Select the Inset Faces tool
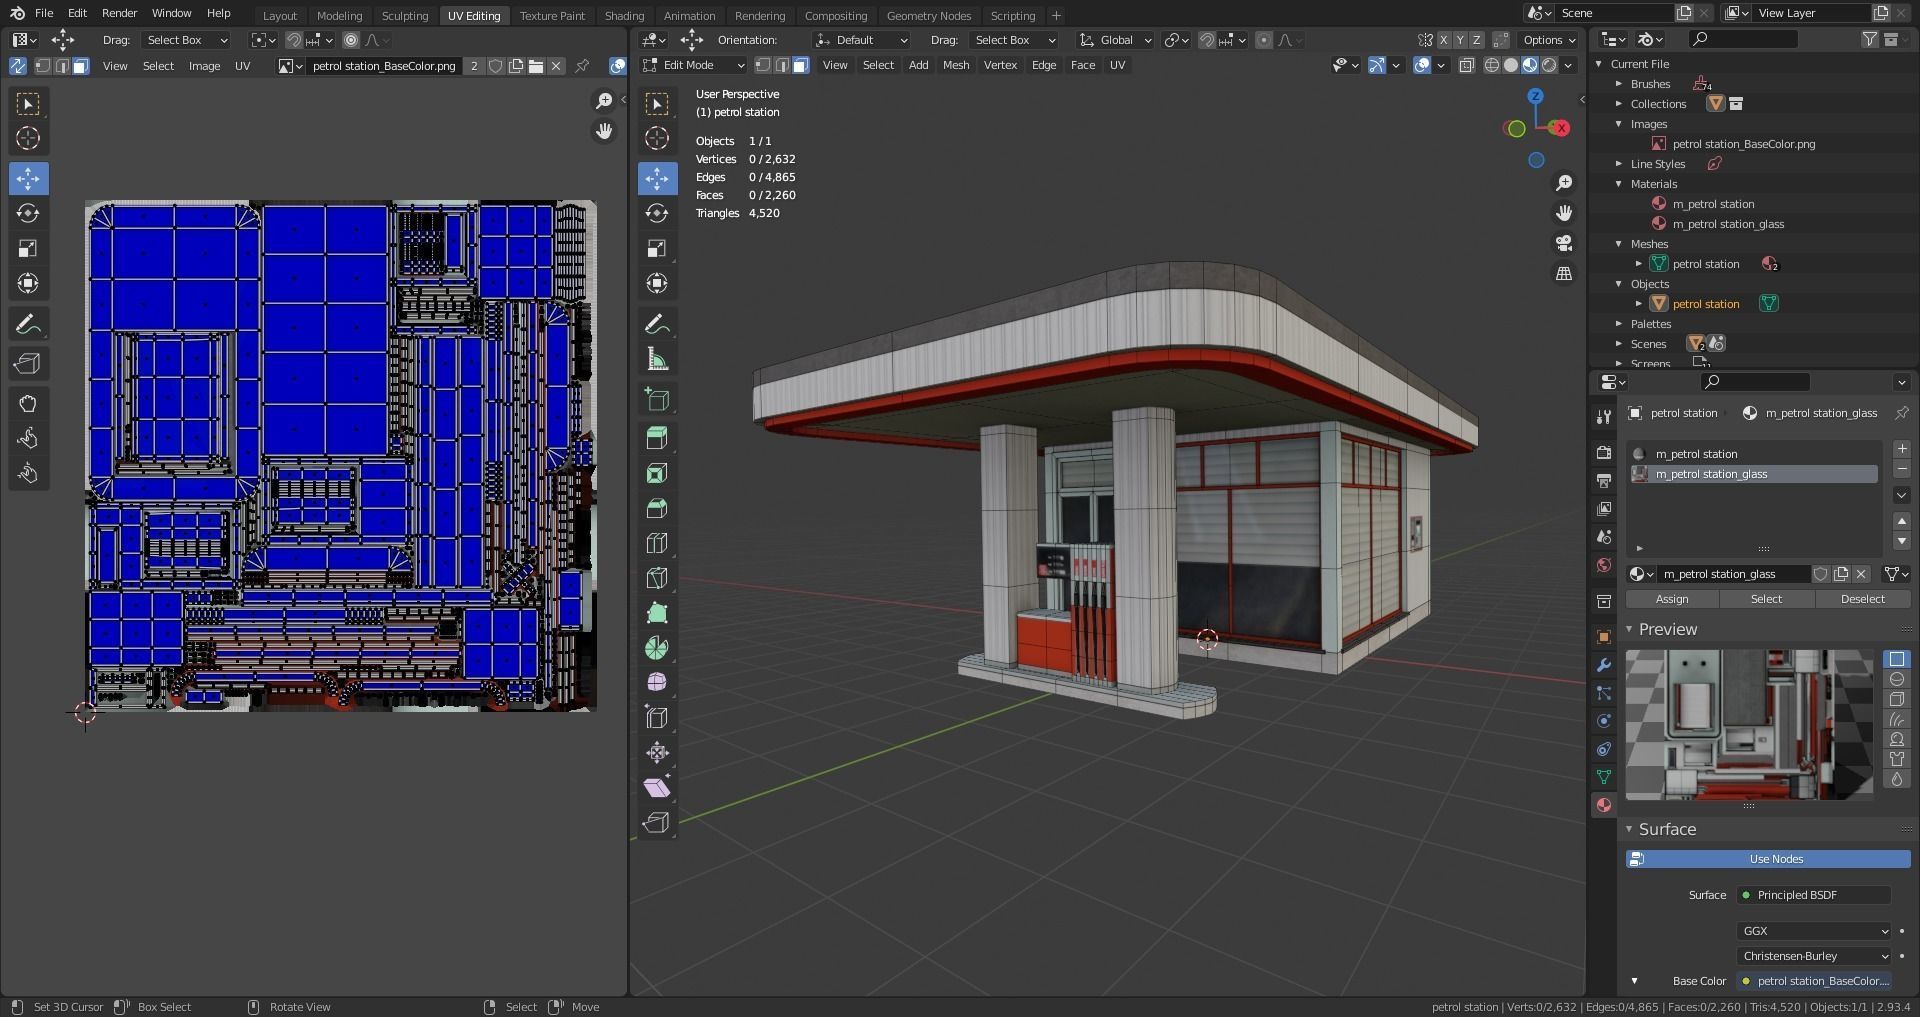The height and width of the screenshot is (1017, 1920). coord(657,473)
